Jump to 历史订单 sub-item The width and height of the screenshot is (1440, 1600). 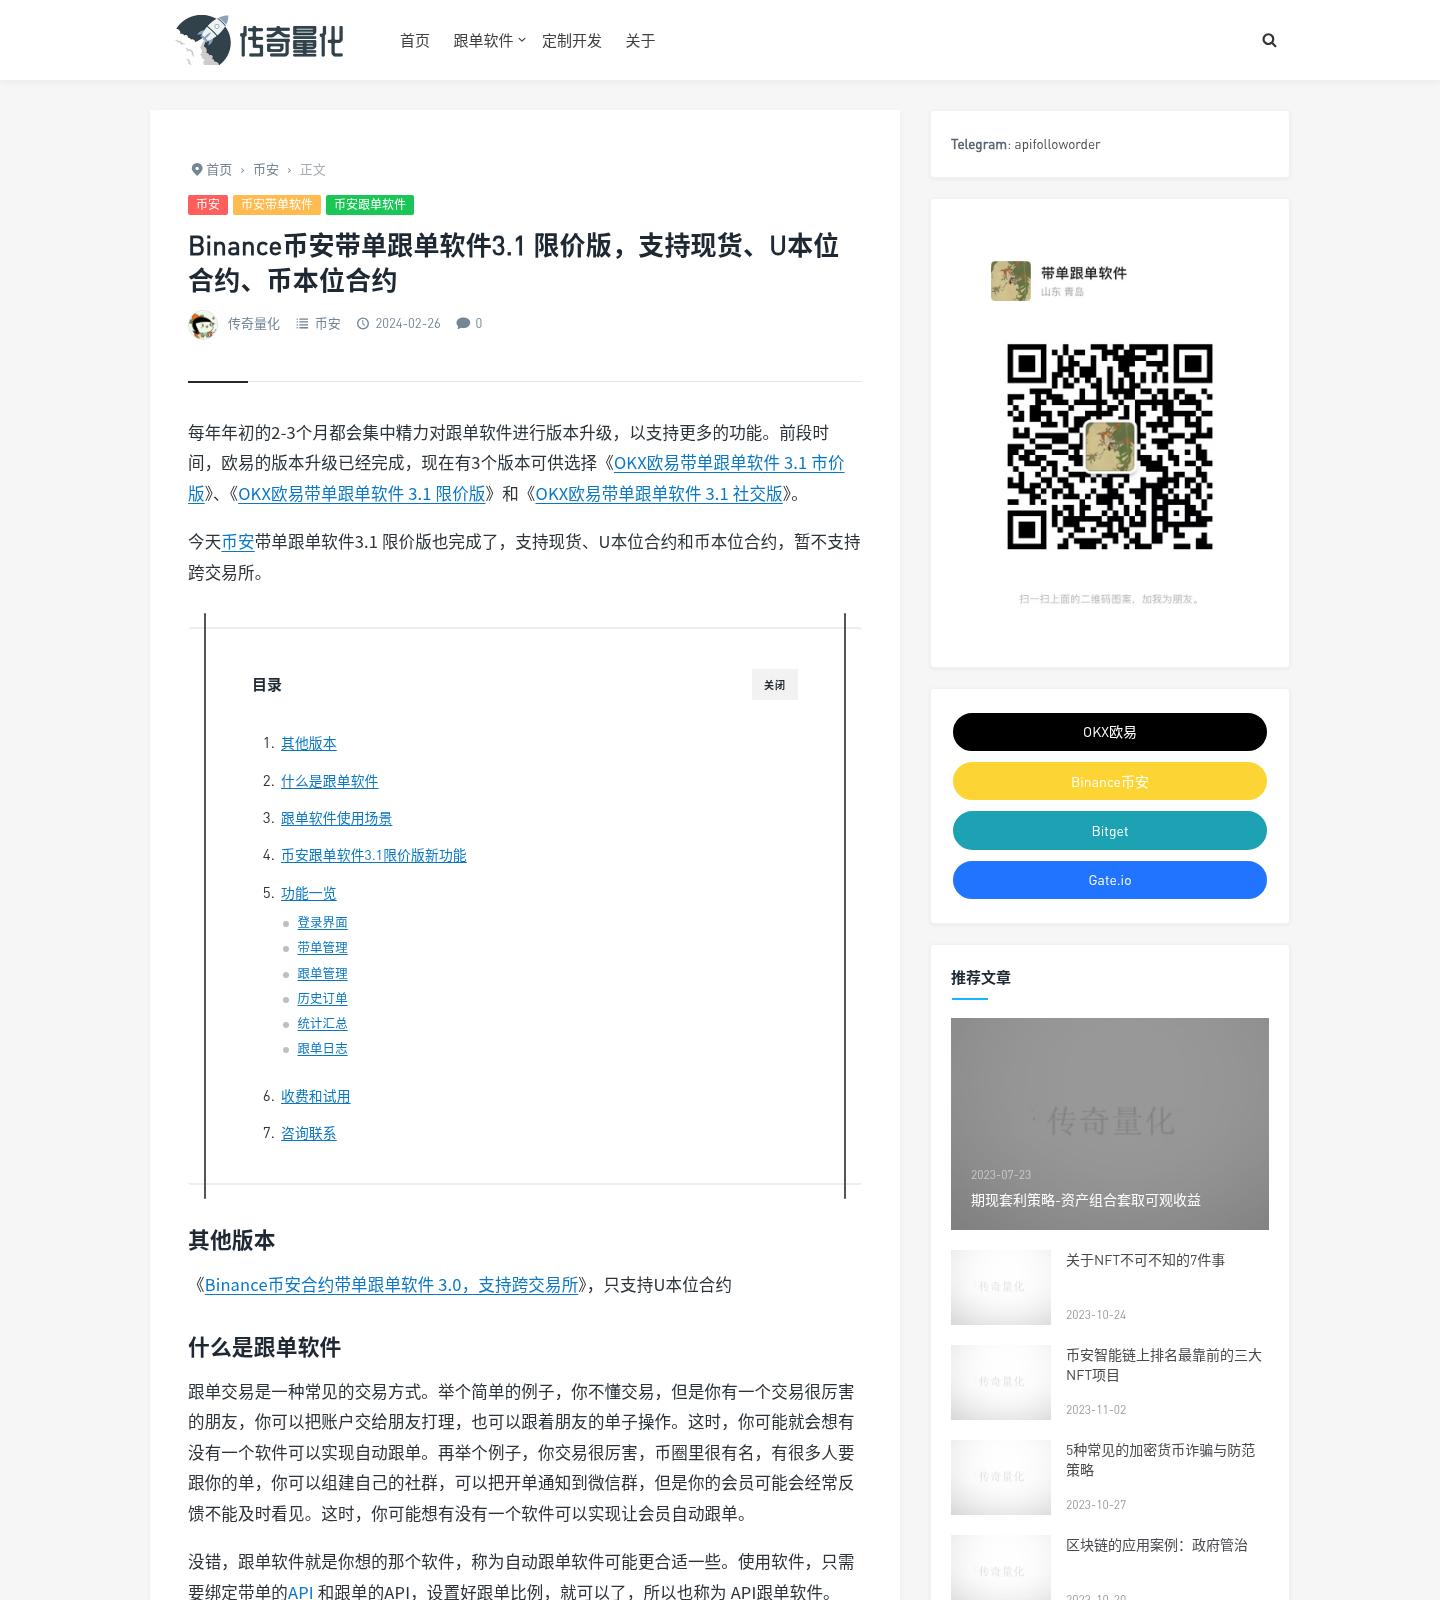coord(323,999)
